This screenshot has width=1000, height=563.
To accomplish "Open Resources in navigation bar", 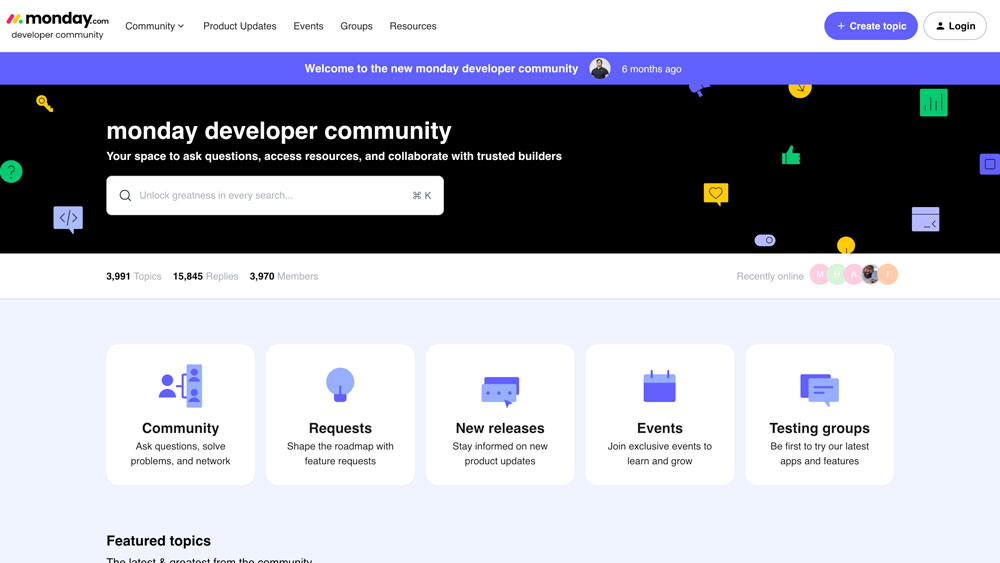I will [x=413, y=26].
